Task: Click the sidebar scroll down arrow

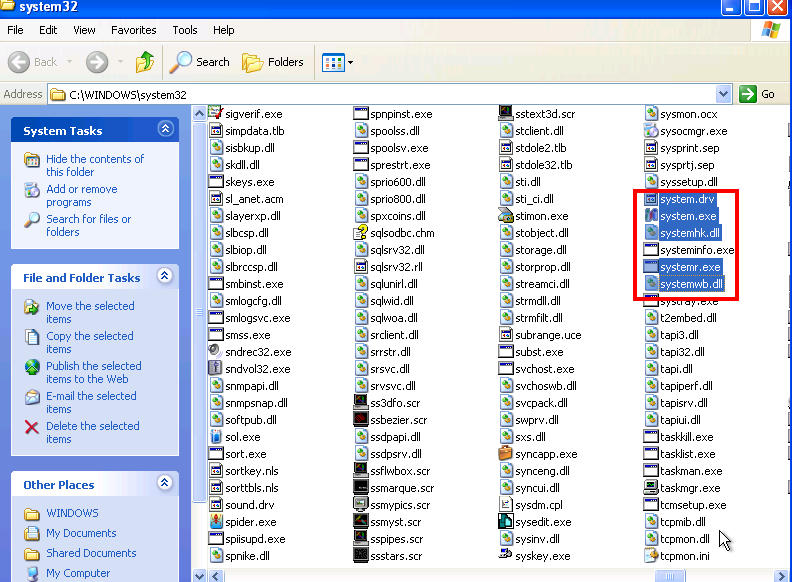Action: click(x=200, y=575)
